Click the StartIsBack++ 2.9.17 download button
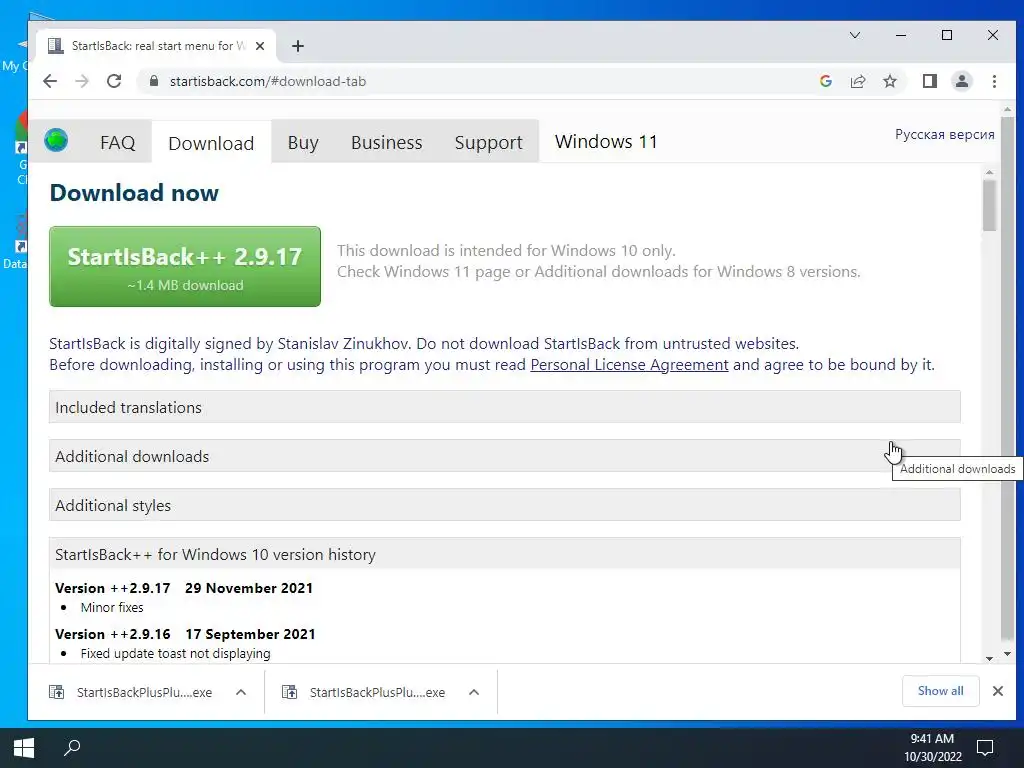The width and height of the screenshot is (1024, 768). tap(185, 266)
